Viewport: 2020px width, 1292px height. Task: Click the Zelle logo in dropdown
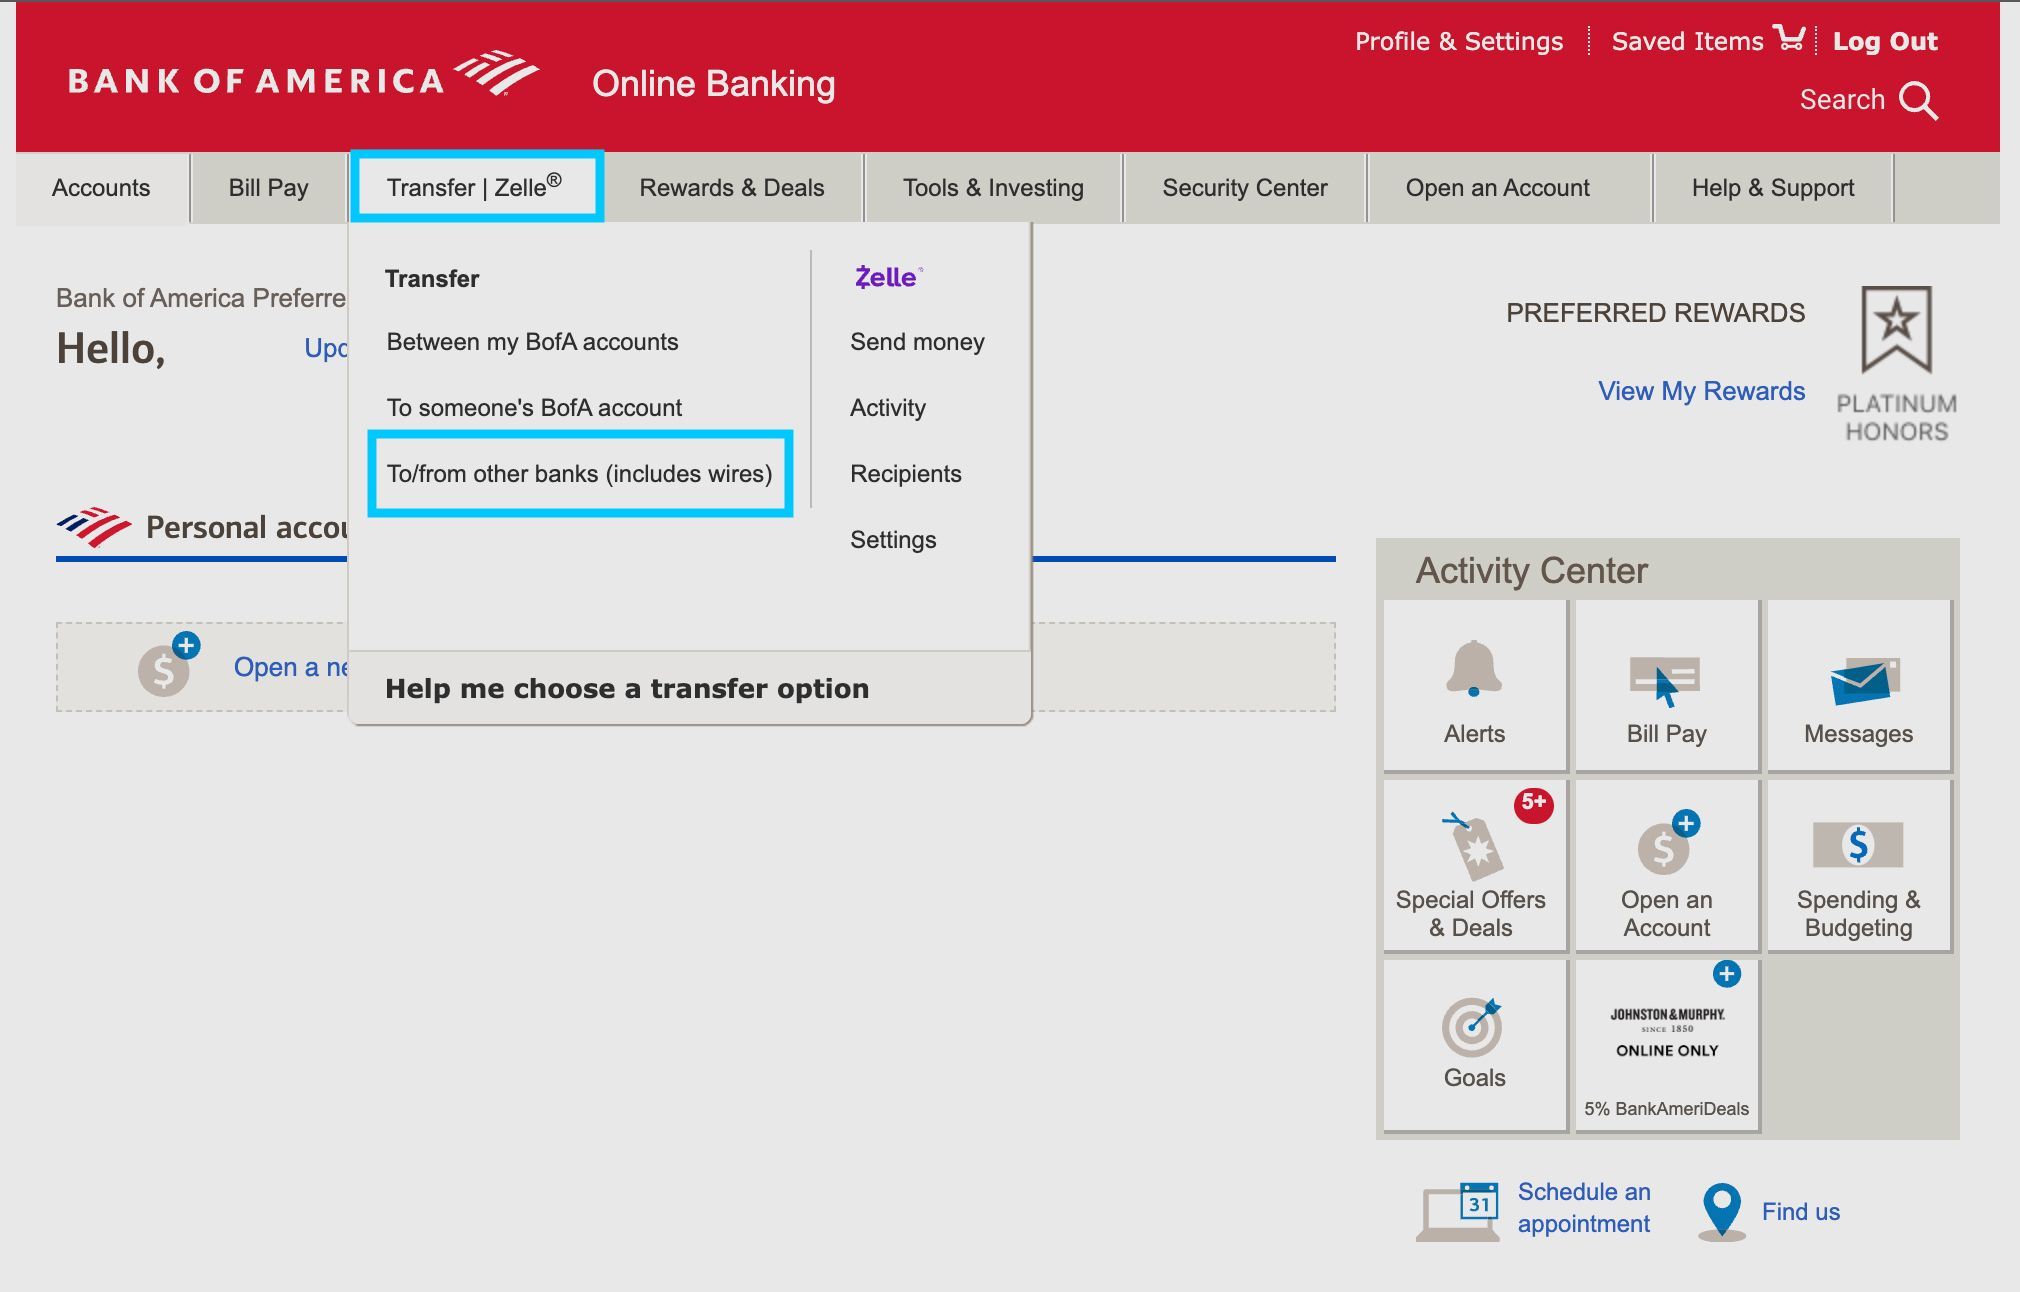(888, 277)
